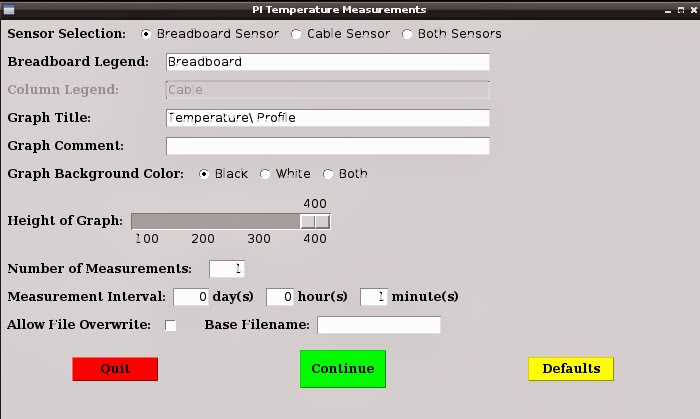
Task: Click the 'Graph Background Color:' label
Action: point(96,174)
